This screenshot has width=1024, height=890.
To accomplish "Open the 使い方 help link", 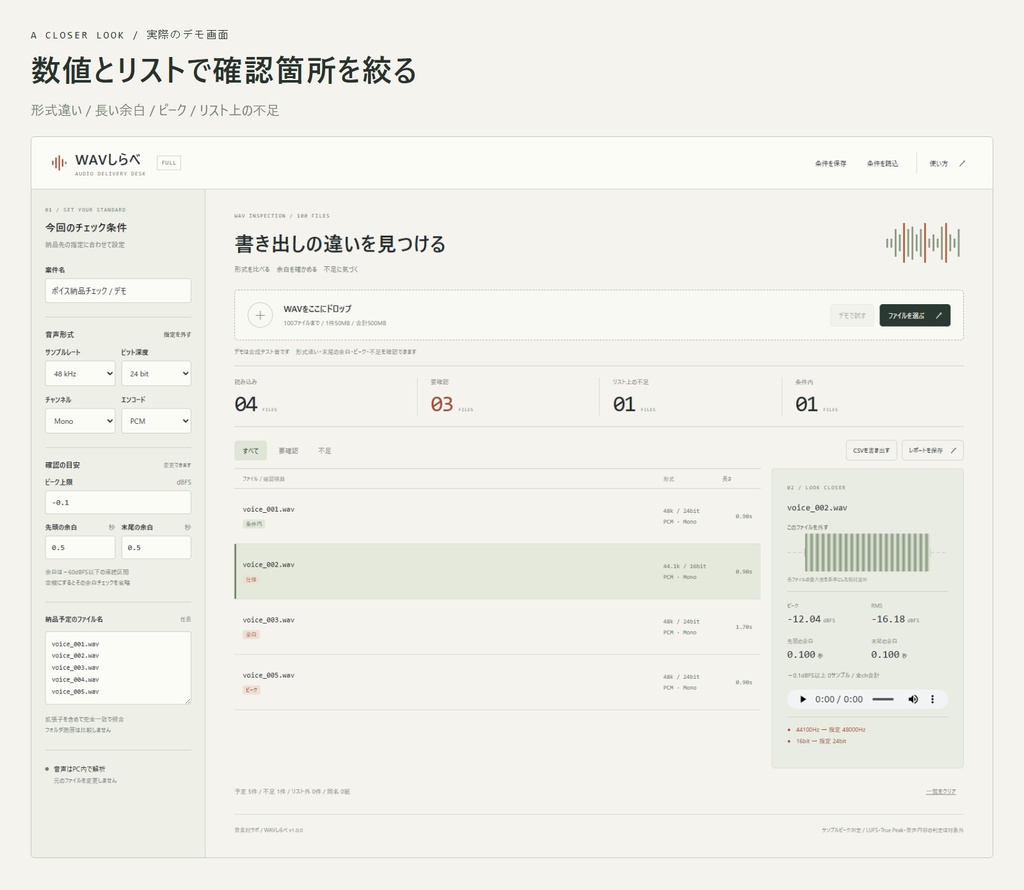I will click(x=947, y=163).
